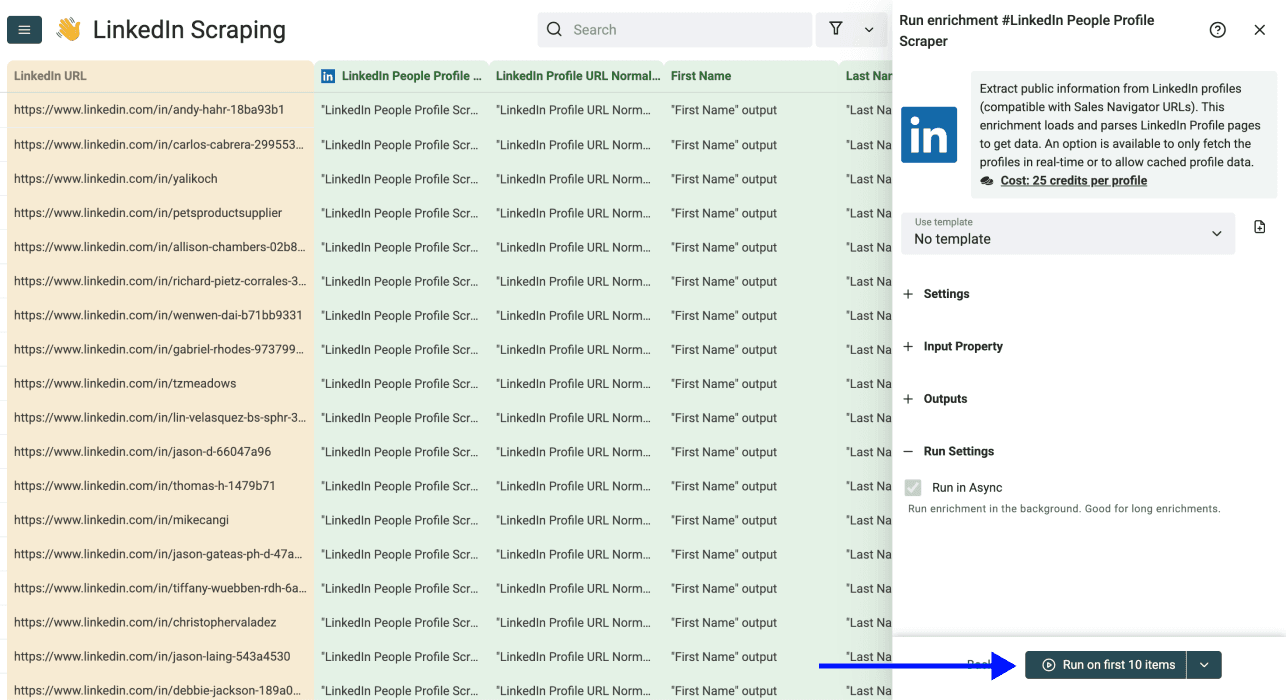The image size is (1286, 700).
Task: Click the play icon inside the run button
Action: click(x=1051, y=664)
